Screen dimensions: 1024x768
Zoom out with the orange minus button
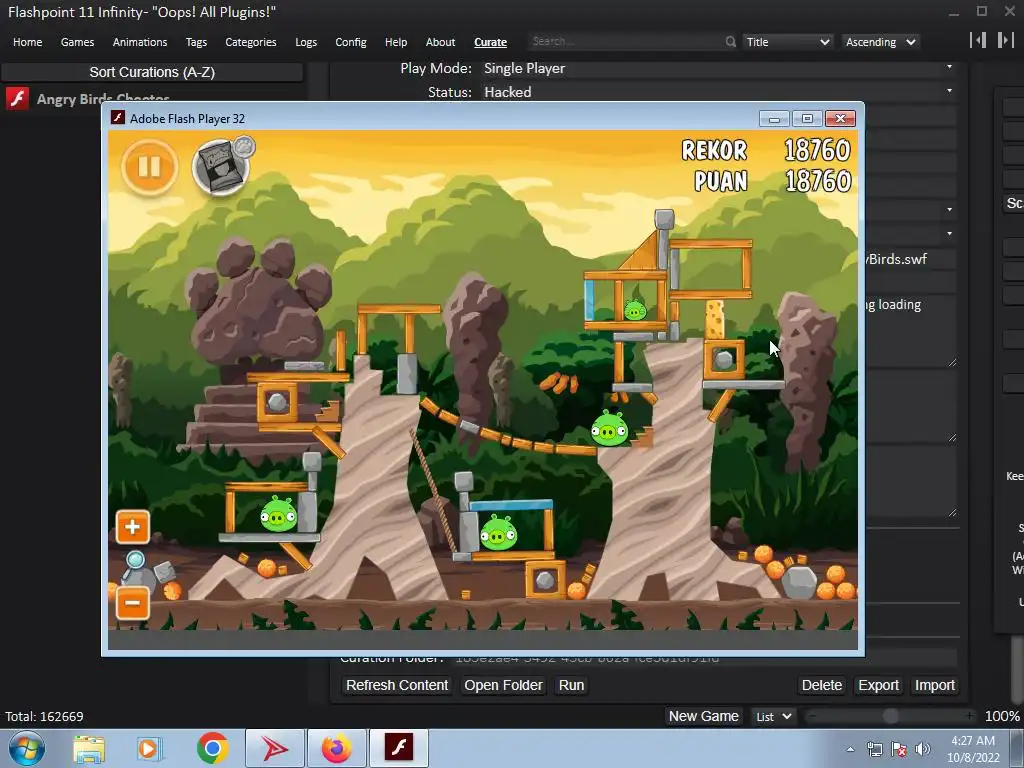point(133,602)
